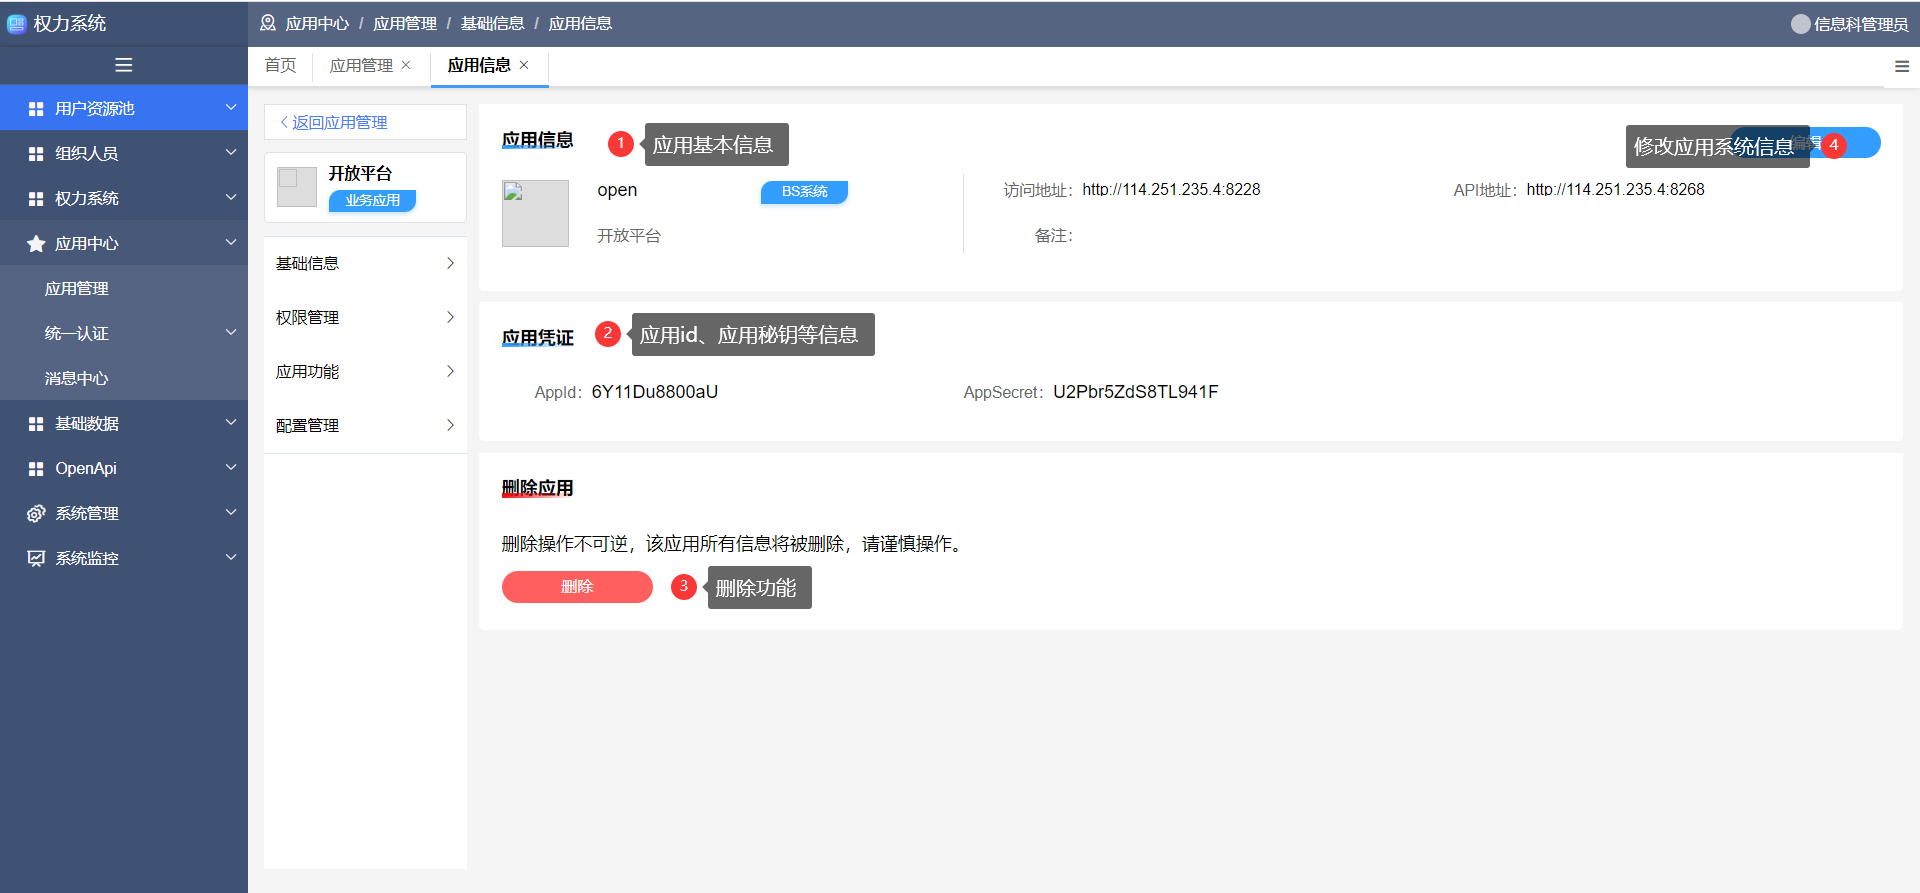Click the 返回应用管理 back link
Viewport: 1920px width, 893px height.
coord(333,122)
